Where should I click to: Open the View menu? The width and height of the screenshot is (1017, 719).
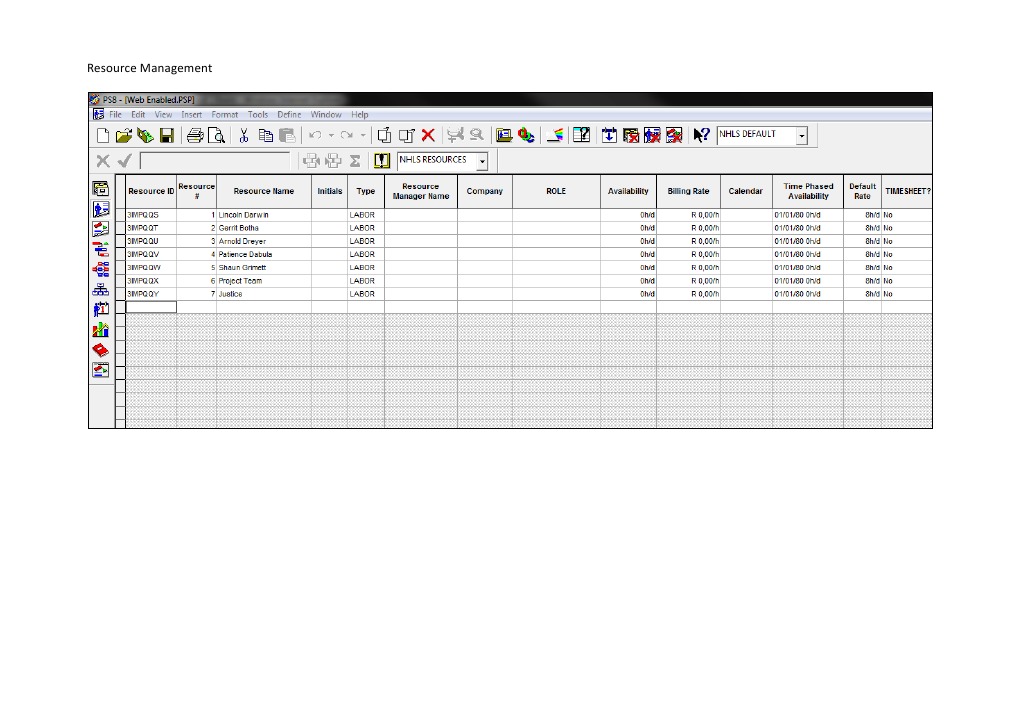pyautogui.click(x=163, y=115)
